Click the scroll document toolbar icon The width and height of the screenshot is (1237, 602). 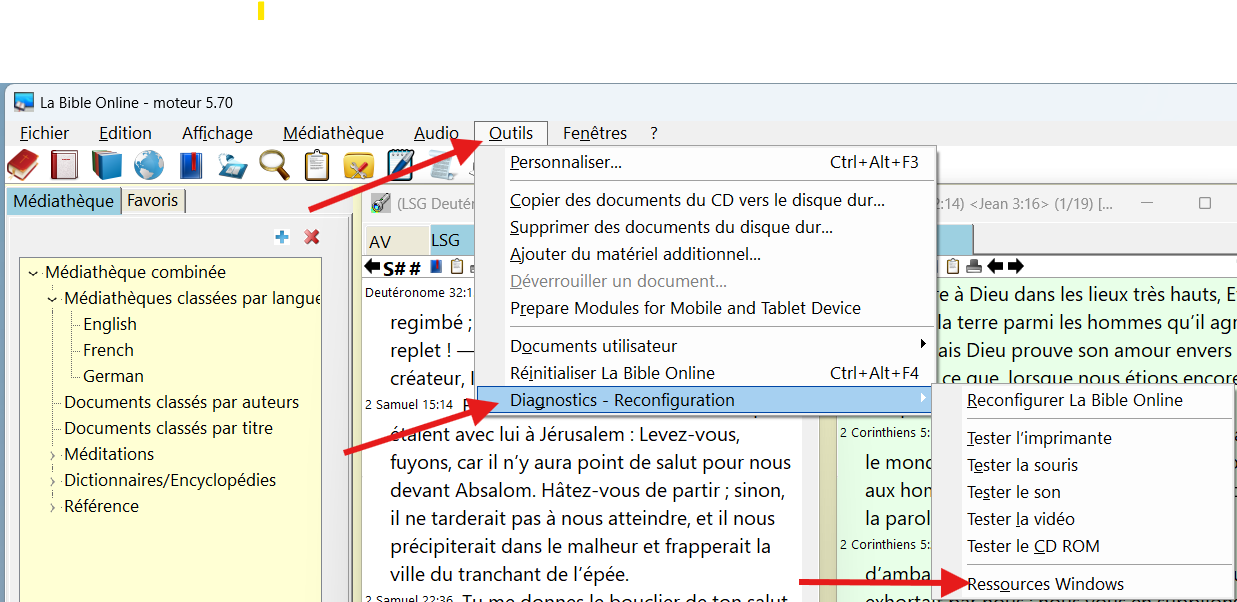coord(443,165)
